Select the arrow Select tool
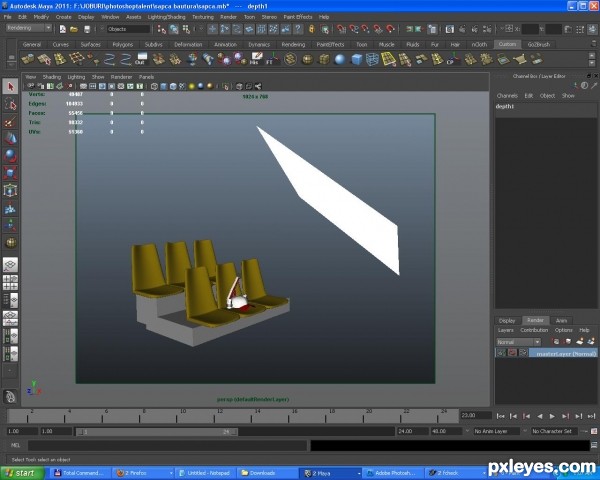Viewport: 600px width, 480px height. 10,87
